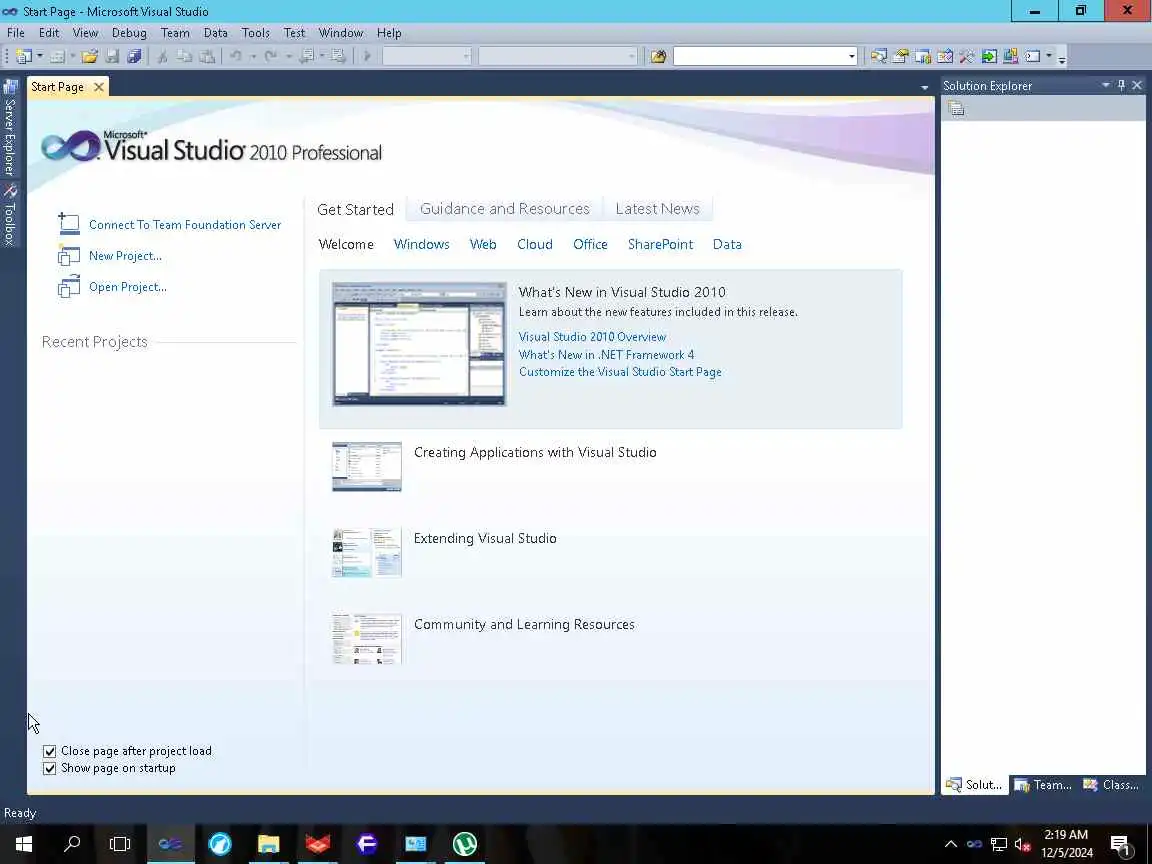Viewport: 1152px width, 864px height.
Task: Switch to Latest News tab
Action: (658, 209)
